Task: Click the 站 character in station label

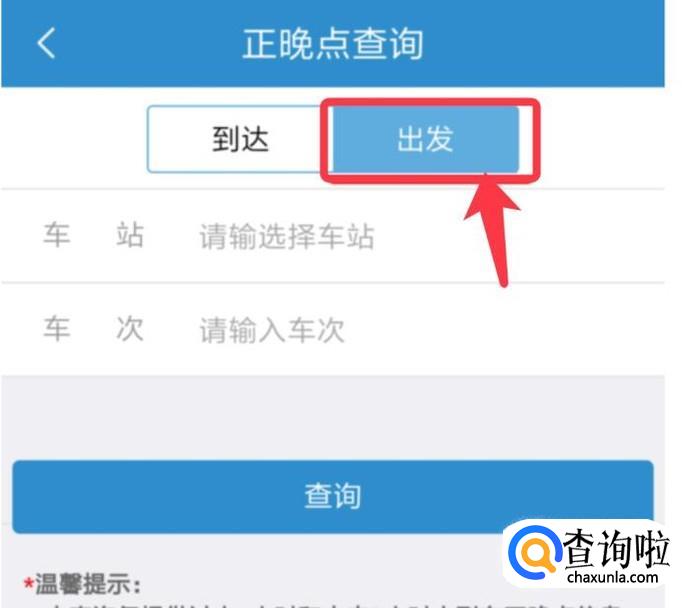Action: [130, 235]
